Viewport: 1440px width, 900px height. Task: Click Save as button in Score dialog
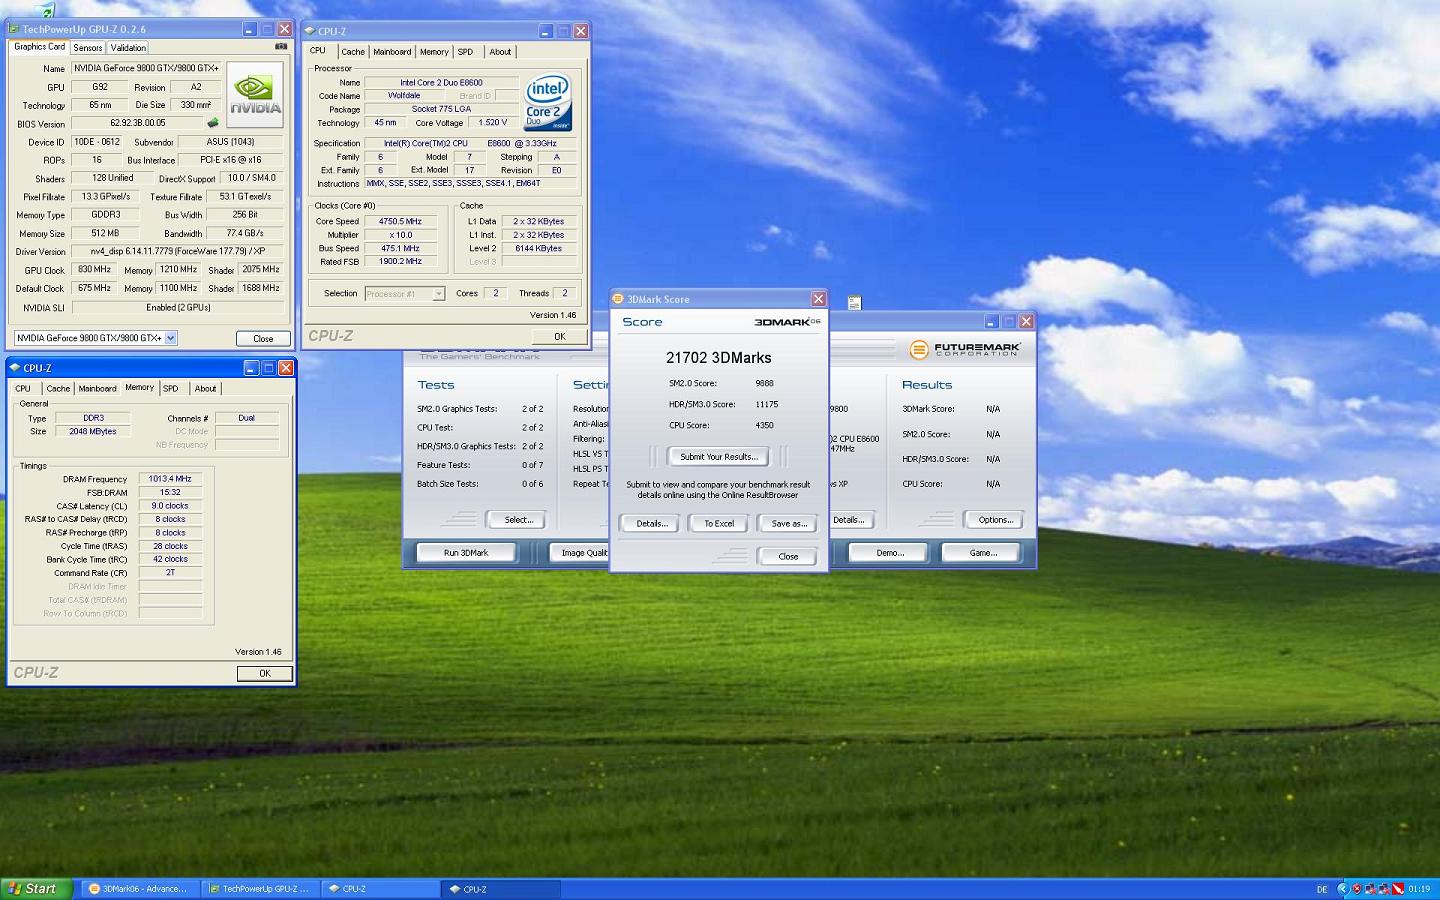788,523
